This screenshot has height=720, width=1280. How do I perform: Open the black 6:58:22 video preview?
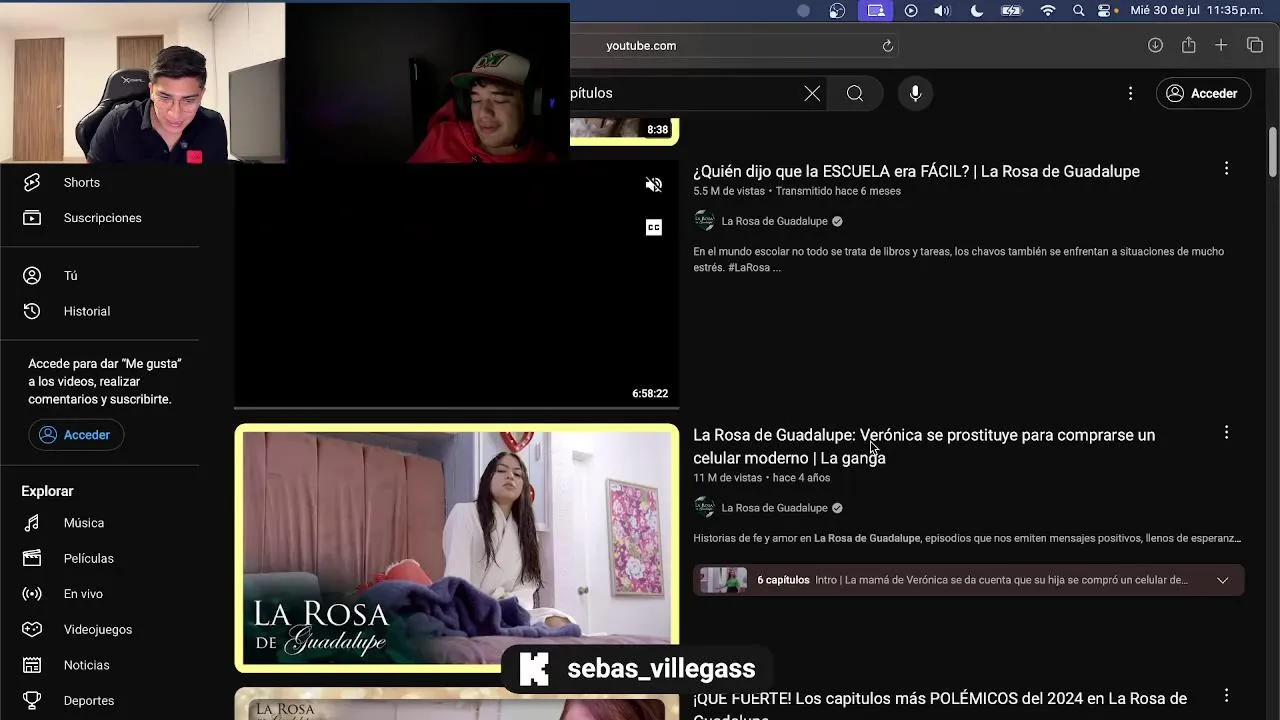click(457, 285)
